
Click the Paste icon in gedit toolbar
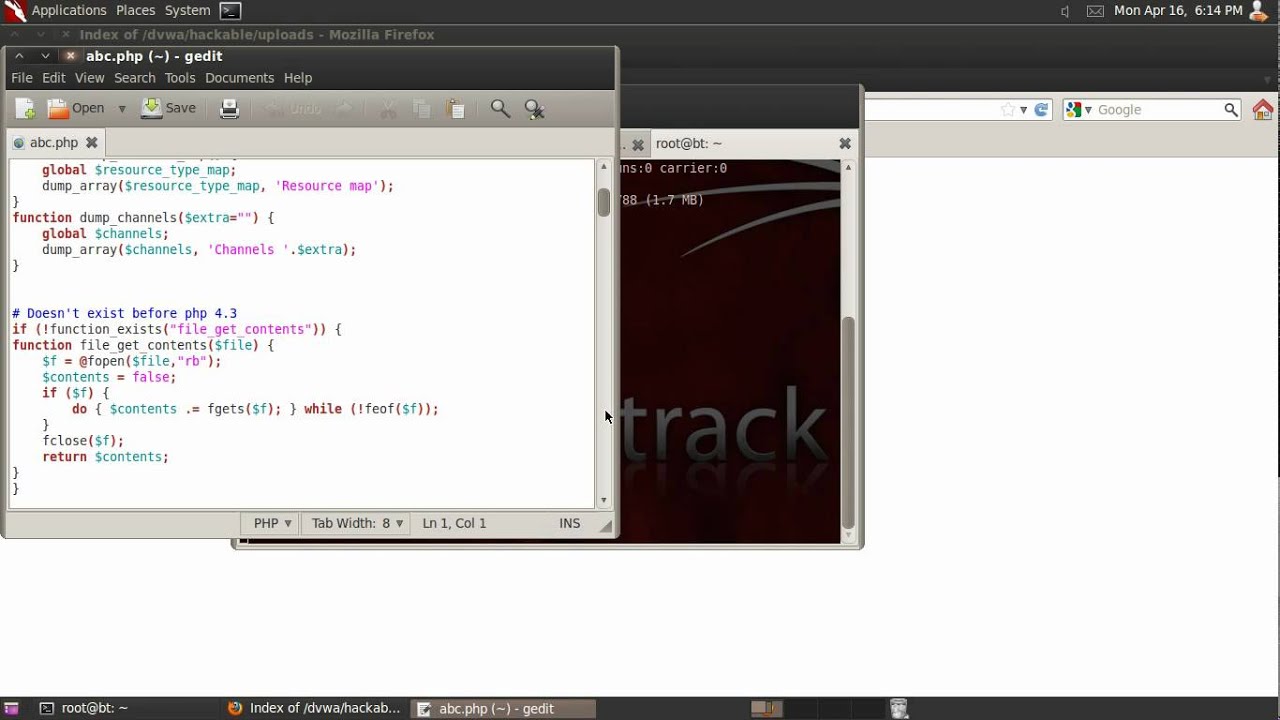455,109
